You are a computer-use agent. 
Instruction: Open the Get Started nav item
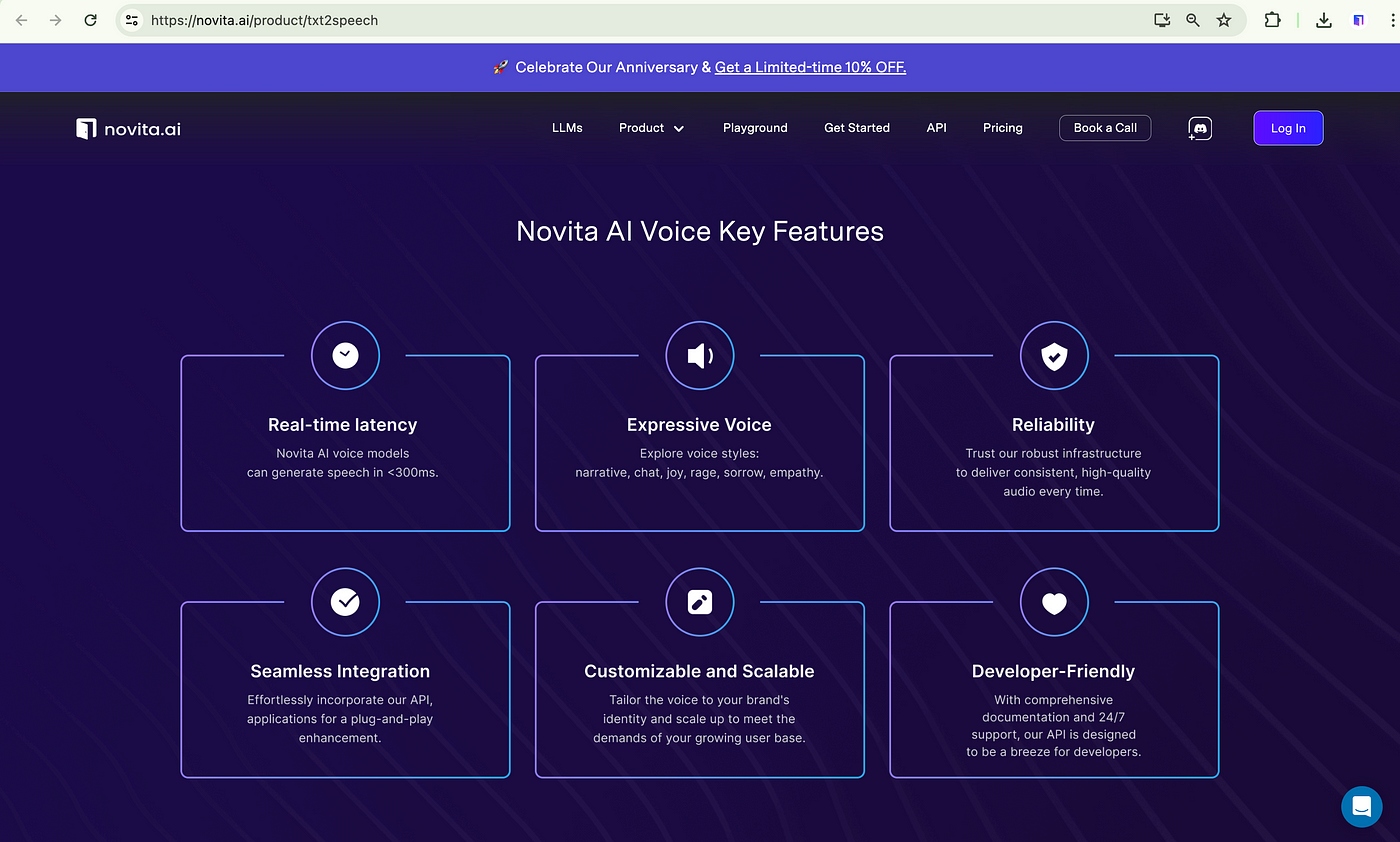pos(857,128)
